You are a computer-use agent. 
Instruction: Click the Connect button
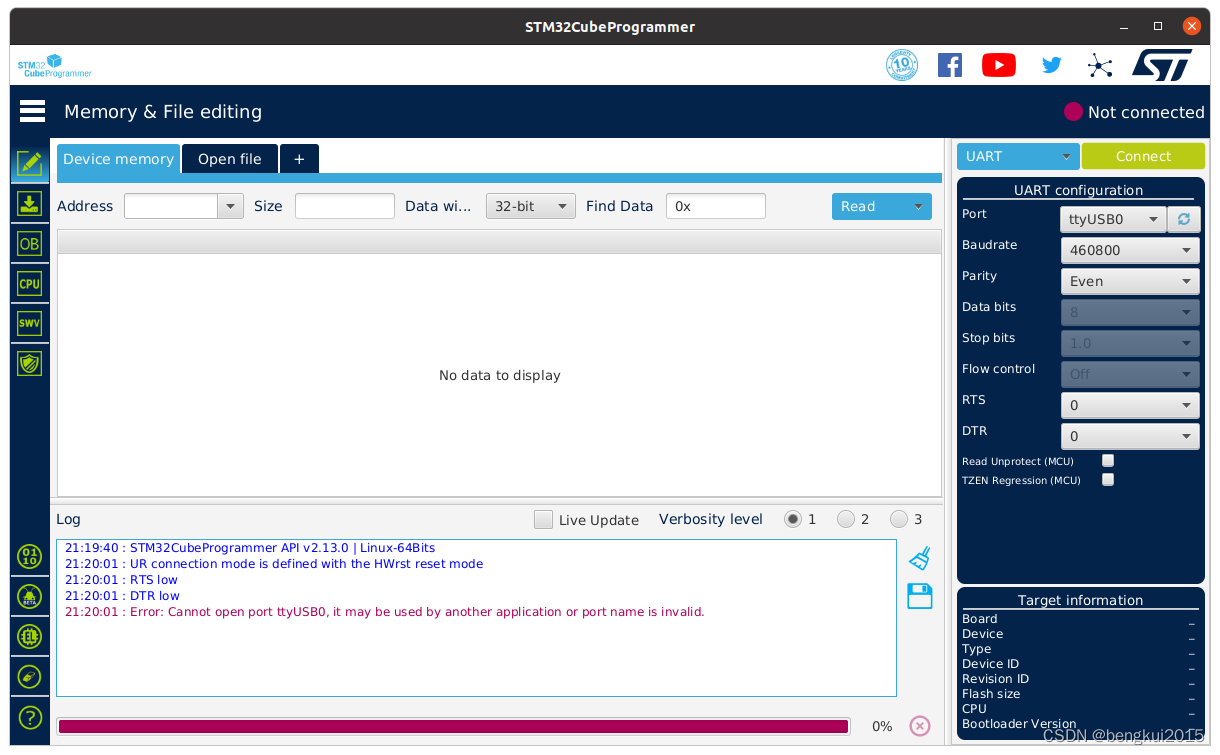[x=1143, y=156]
